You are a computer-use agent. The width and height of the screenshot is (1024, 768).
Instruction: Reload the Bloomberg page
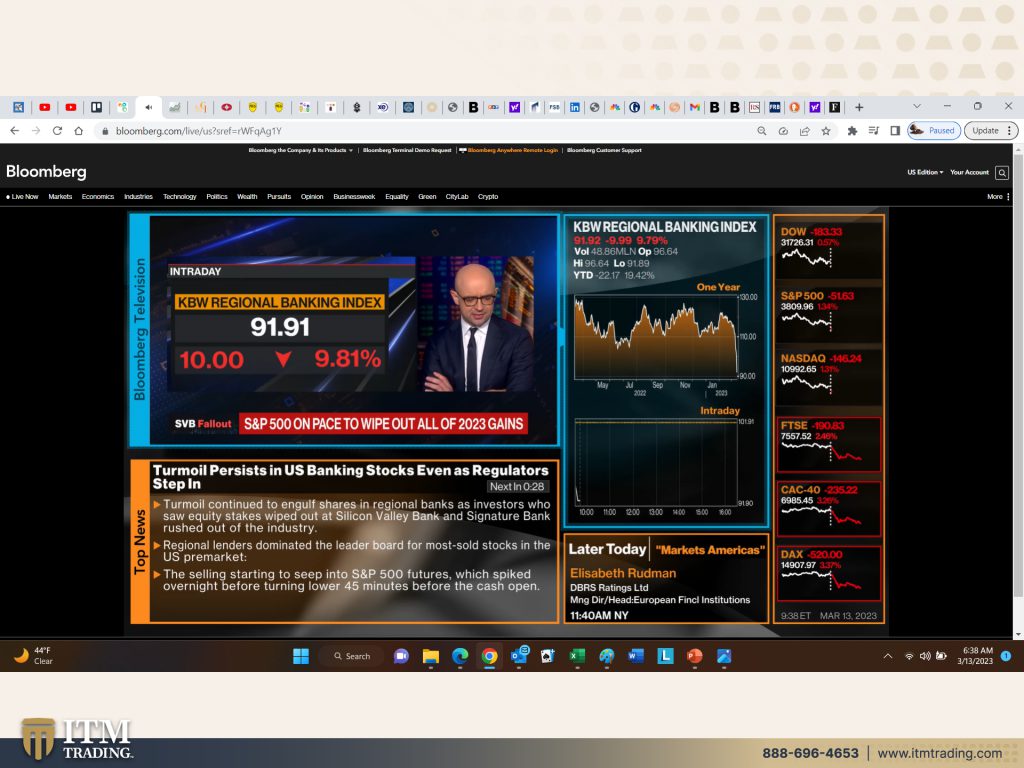[x=57, y=131]
